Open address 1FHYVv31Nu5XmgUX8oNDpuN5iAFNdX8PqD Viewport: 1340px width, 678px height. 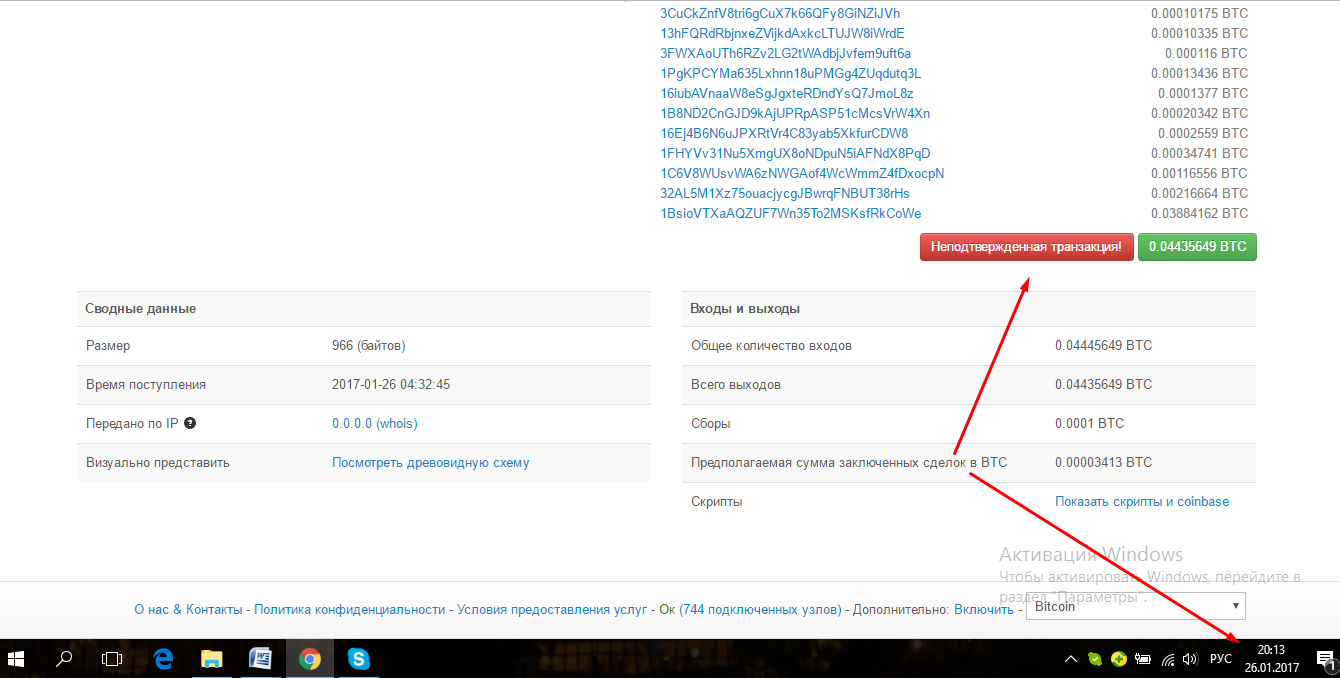click(795, 154)
